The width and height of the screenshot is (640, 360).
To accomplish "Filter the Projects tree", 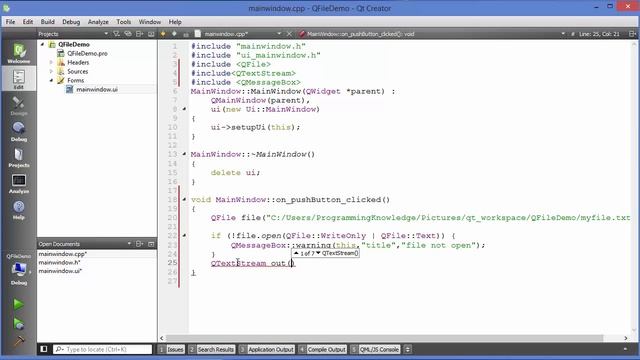I will [x=116, y=34].
